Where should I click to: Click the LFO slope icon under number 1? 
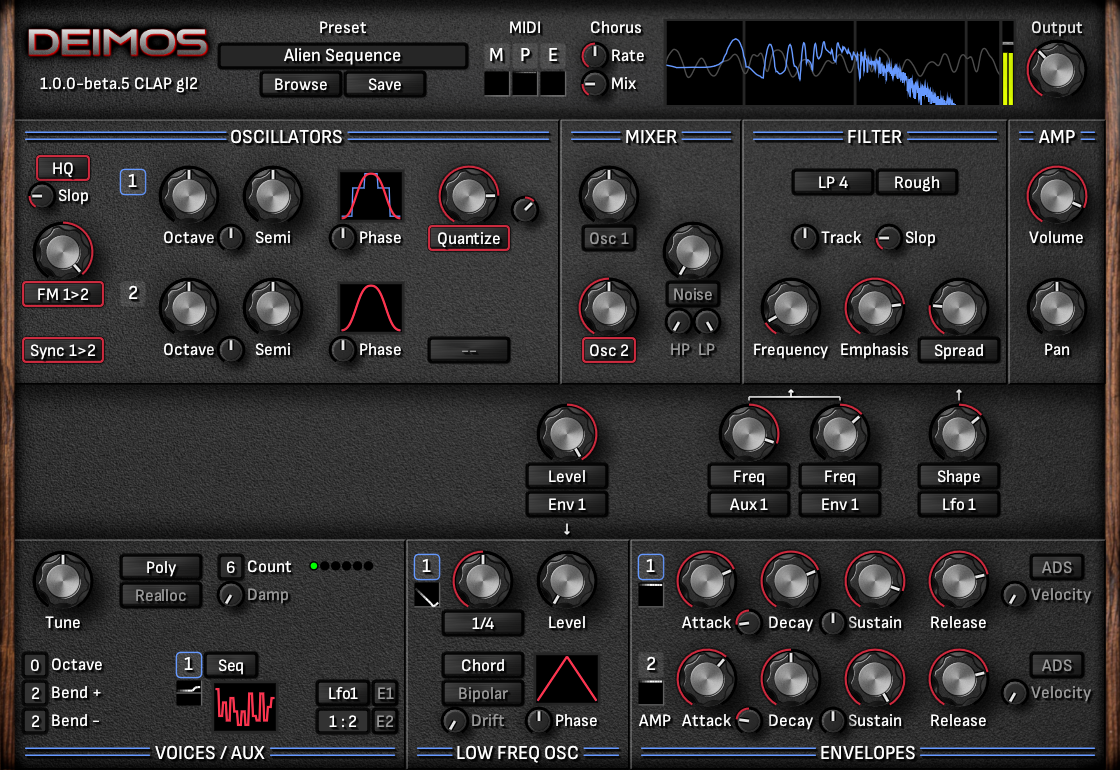427,597
